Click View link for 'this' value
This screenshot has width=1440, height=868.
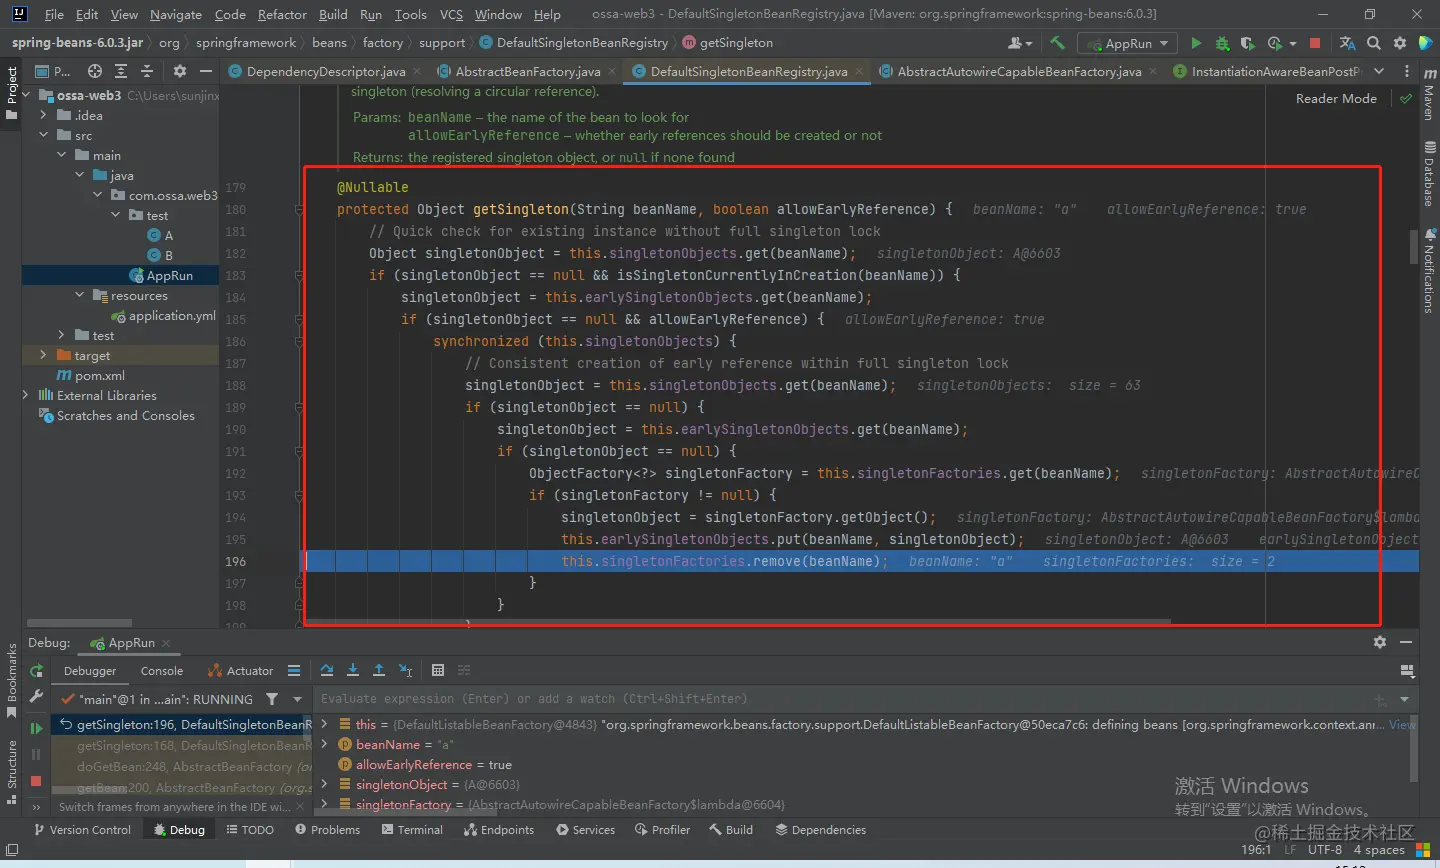[x=1403, y=724]
